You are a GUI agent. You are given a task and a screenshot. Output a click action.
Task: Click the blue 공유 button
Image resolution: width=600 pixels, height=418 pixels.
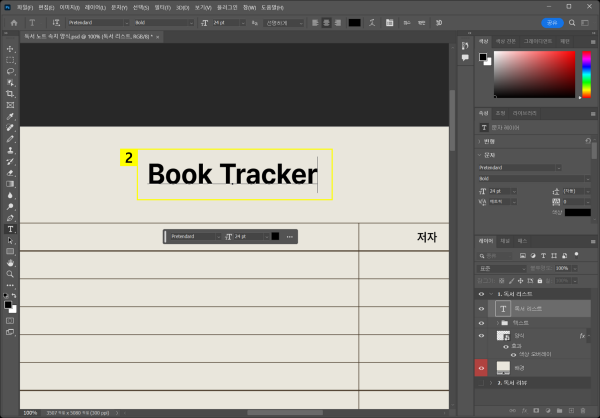(x=550, y=21)
